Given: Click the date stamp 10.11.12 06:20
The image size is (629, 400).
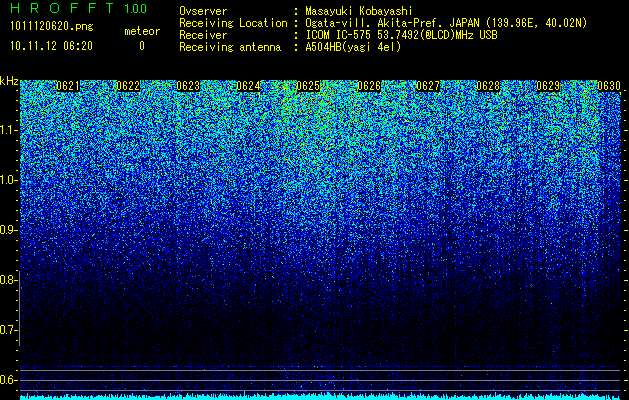Looking at the screenshot, I should 51,46.
